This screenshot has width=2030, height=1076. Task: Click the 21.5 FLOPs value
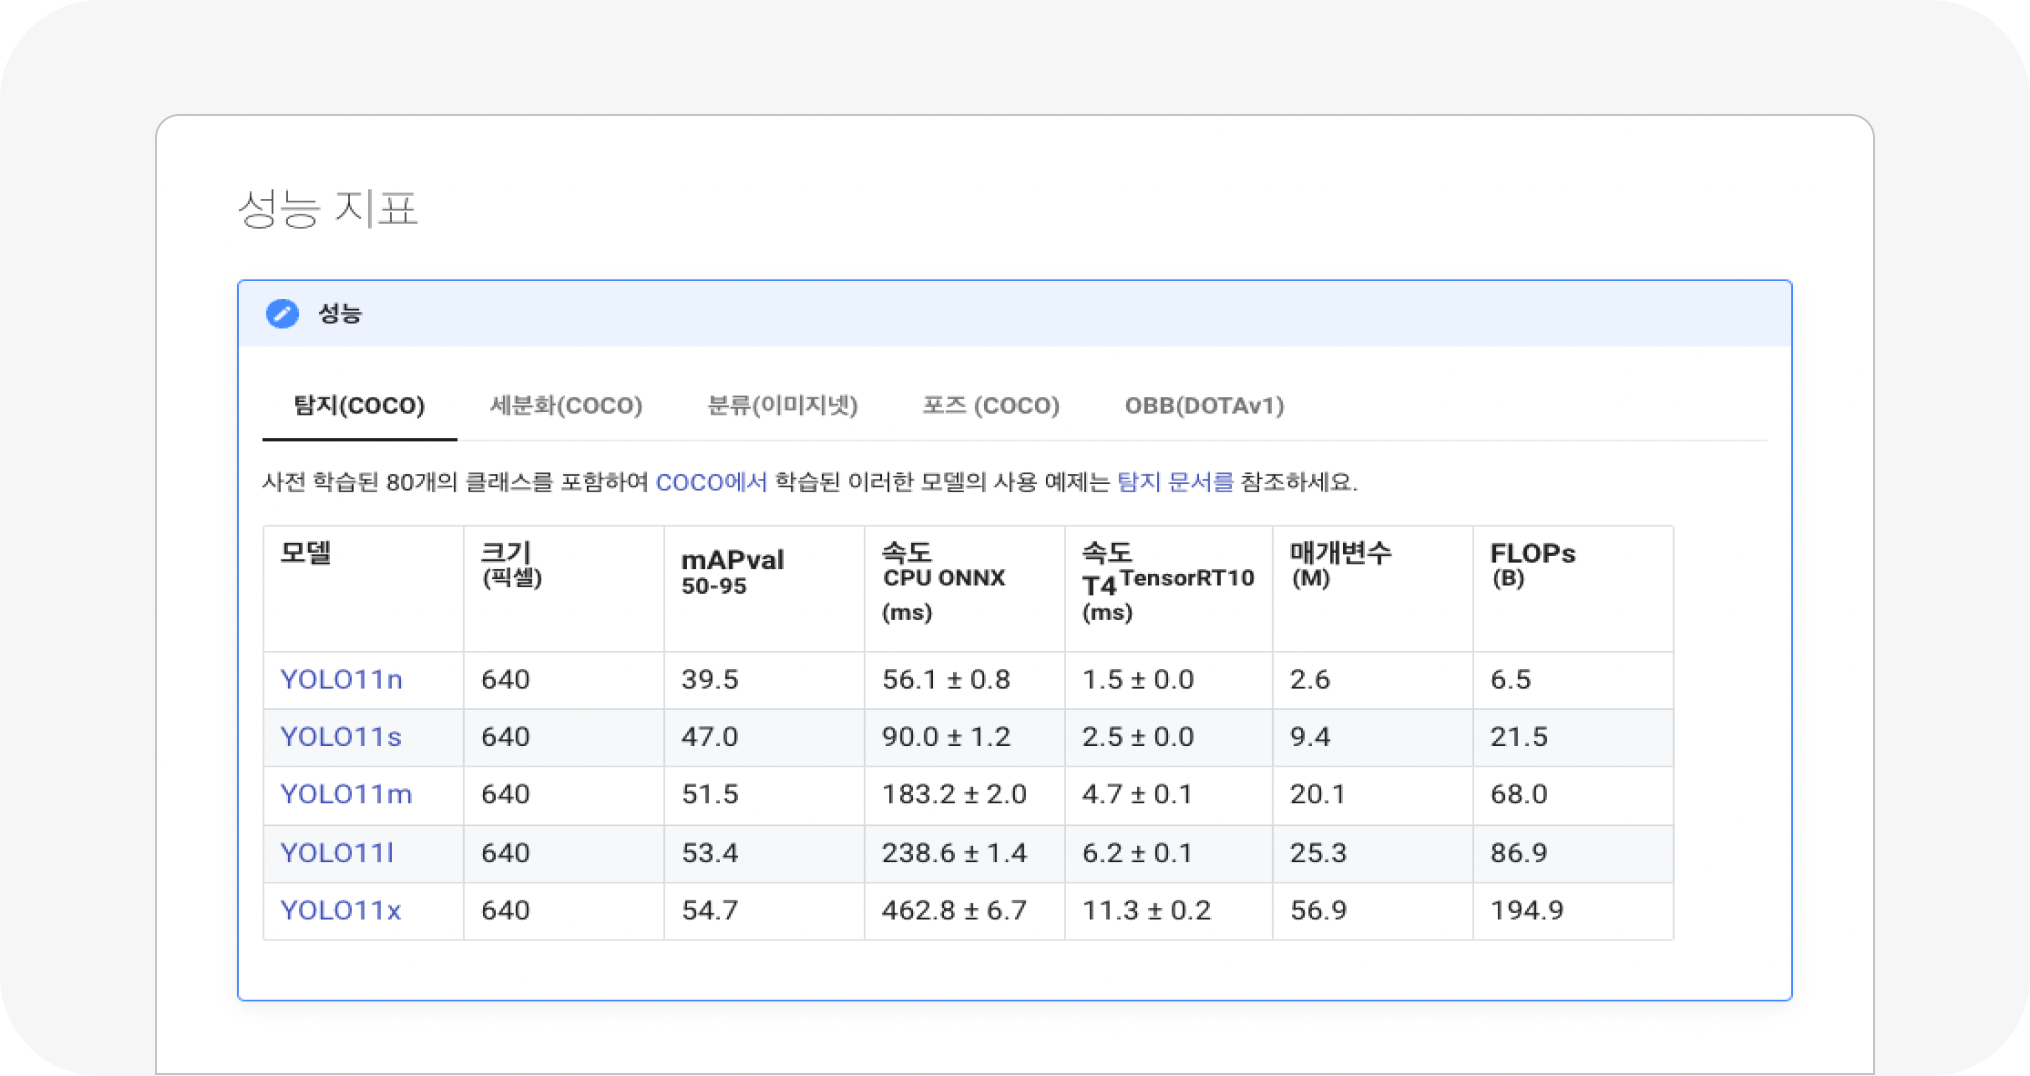click(x=1519, y=737)
